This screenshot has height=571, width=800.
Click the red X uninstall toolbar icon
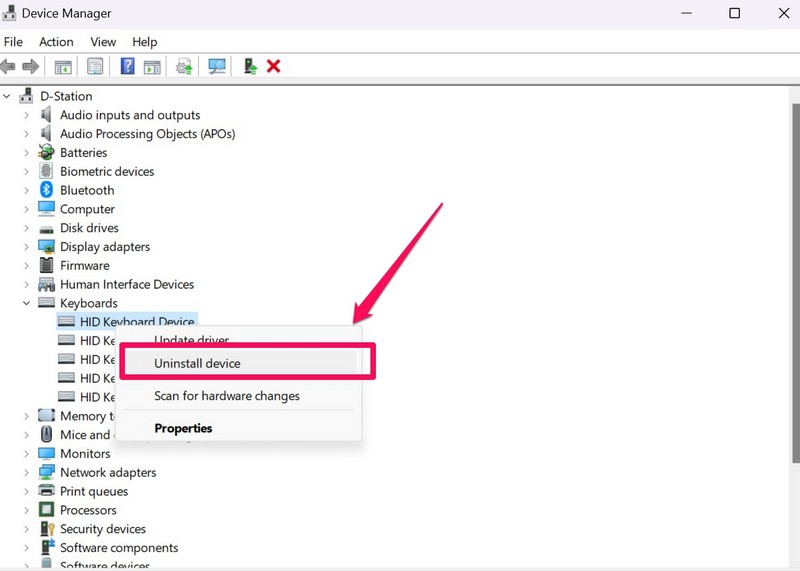(x=273, y=67)
